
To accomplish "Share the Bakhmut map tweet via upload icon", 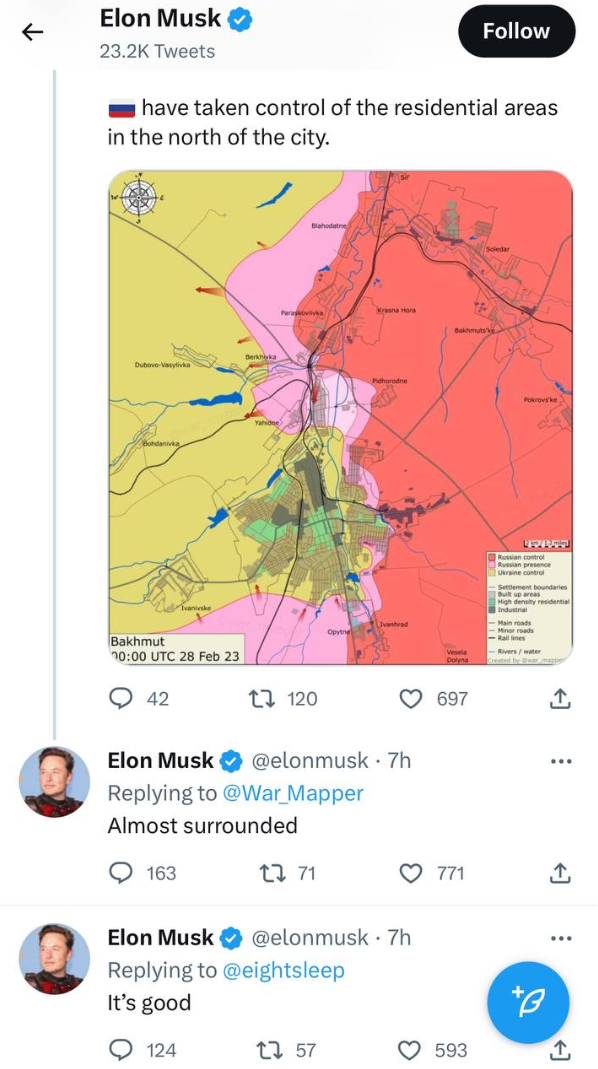I will tap(562, 698).
